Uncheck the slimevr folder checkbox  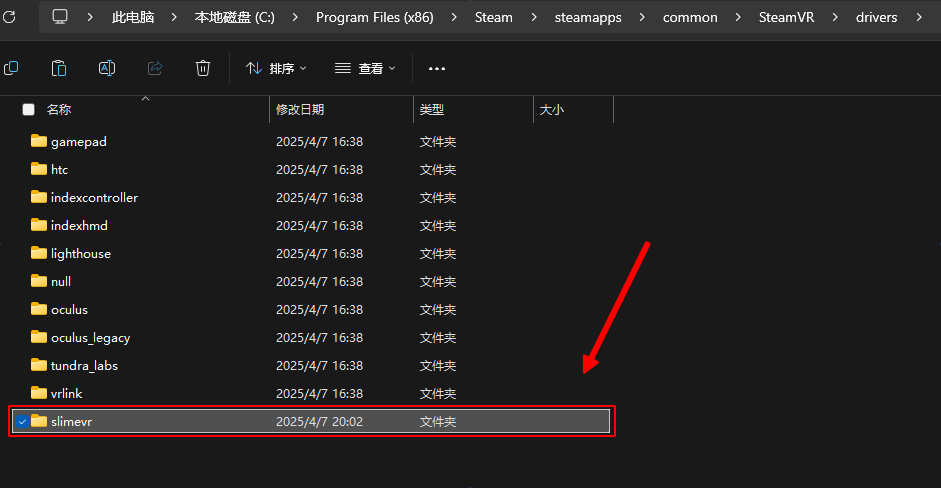22,422
